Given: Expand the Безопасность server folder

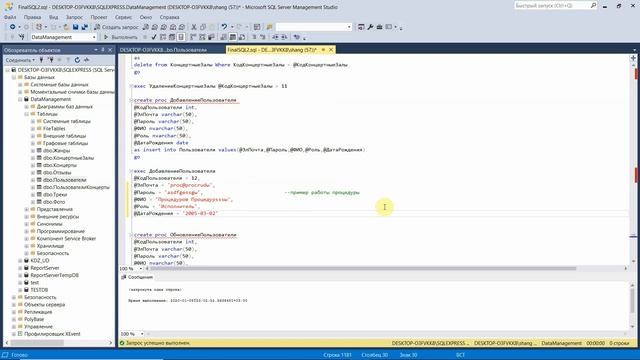Looking at the screenshot, I should [13, 298].
